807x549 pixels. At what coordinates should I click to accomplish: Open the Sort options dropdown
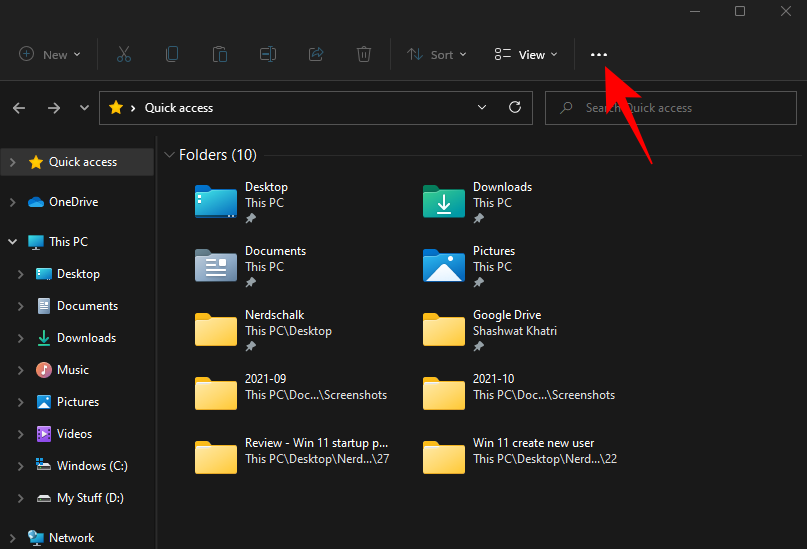pyautogui.click(x=437, y=55)
